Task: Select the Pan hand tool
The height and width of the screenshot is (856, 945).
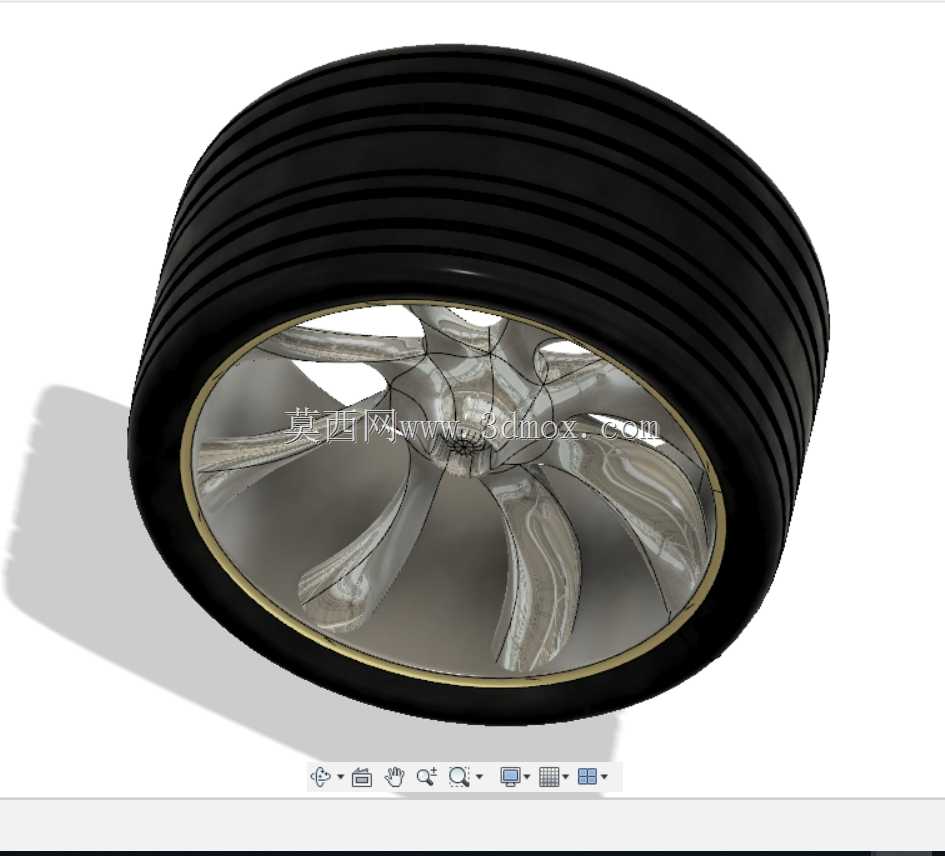Action: pyautogui.click(x=394, y=776)
